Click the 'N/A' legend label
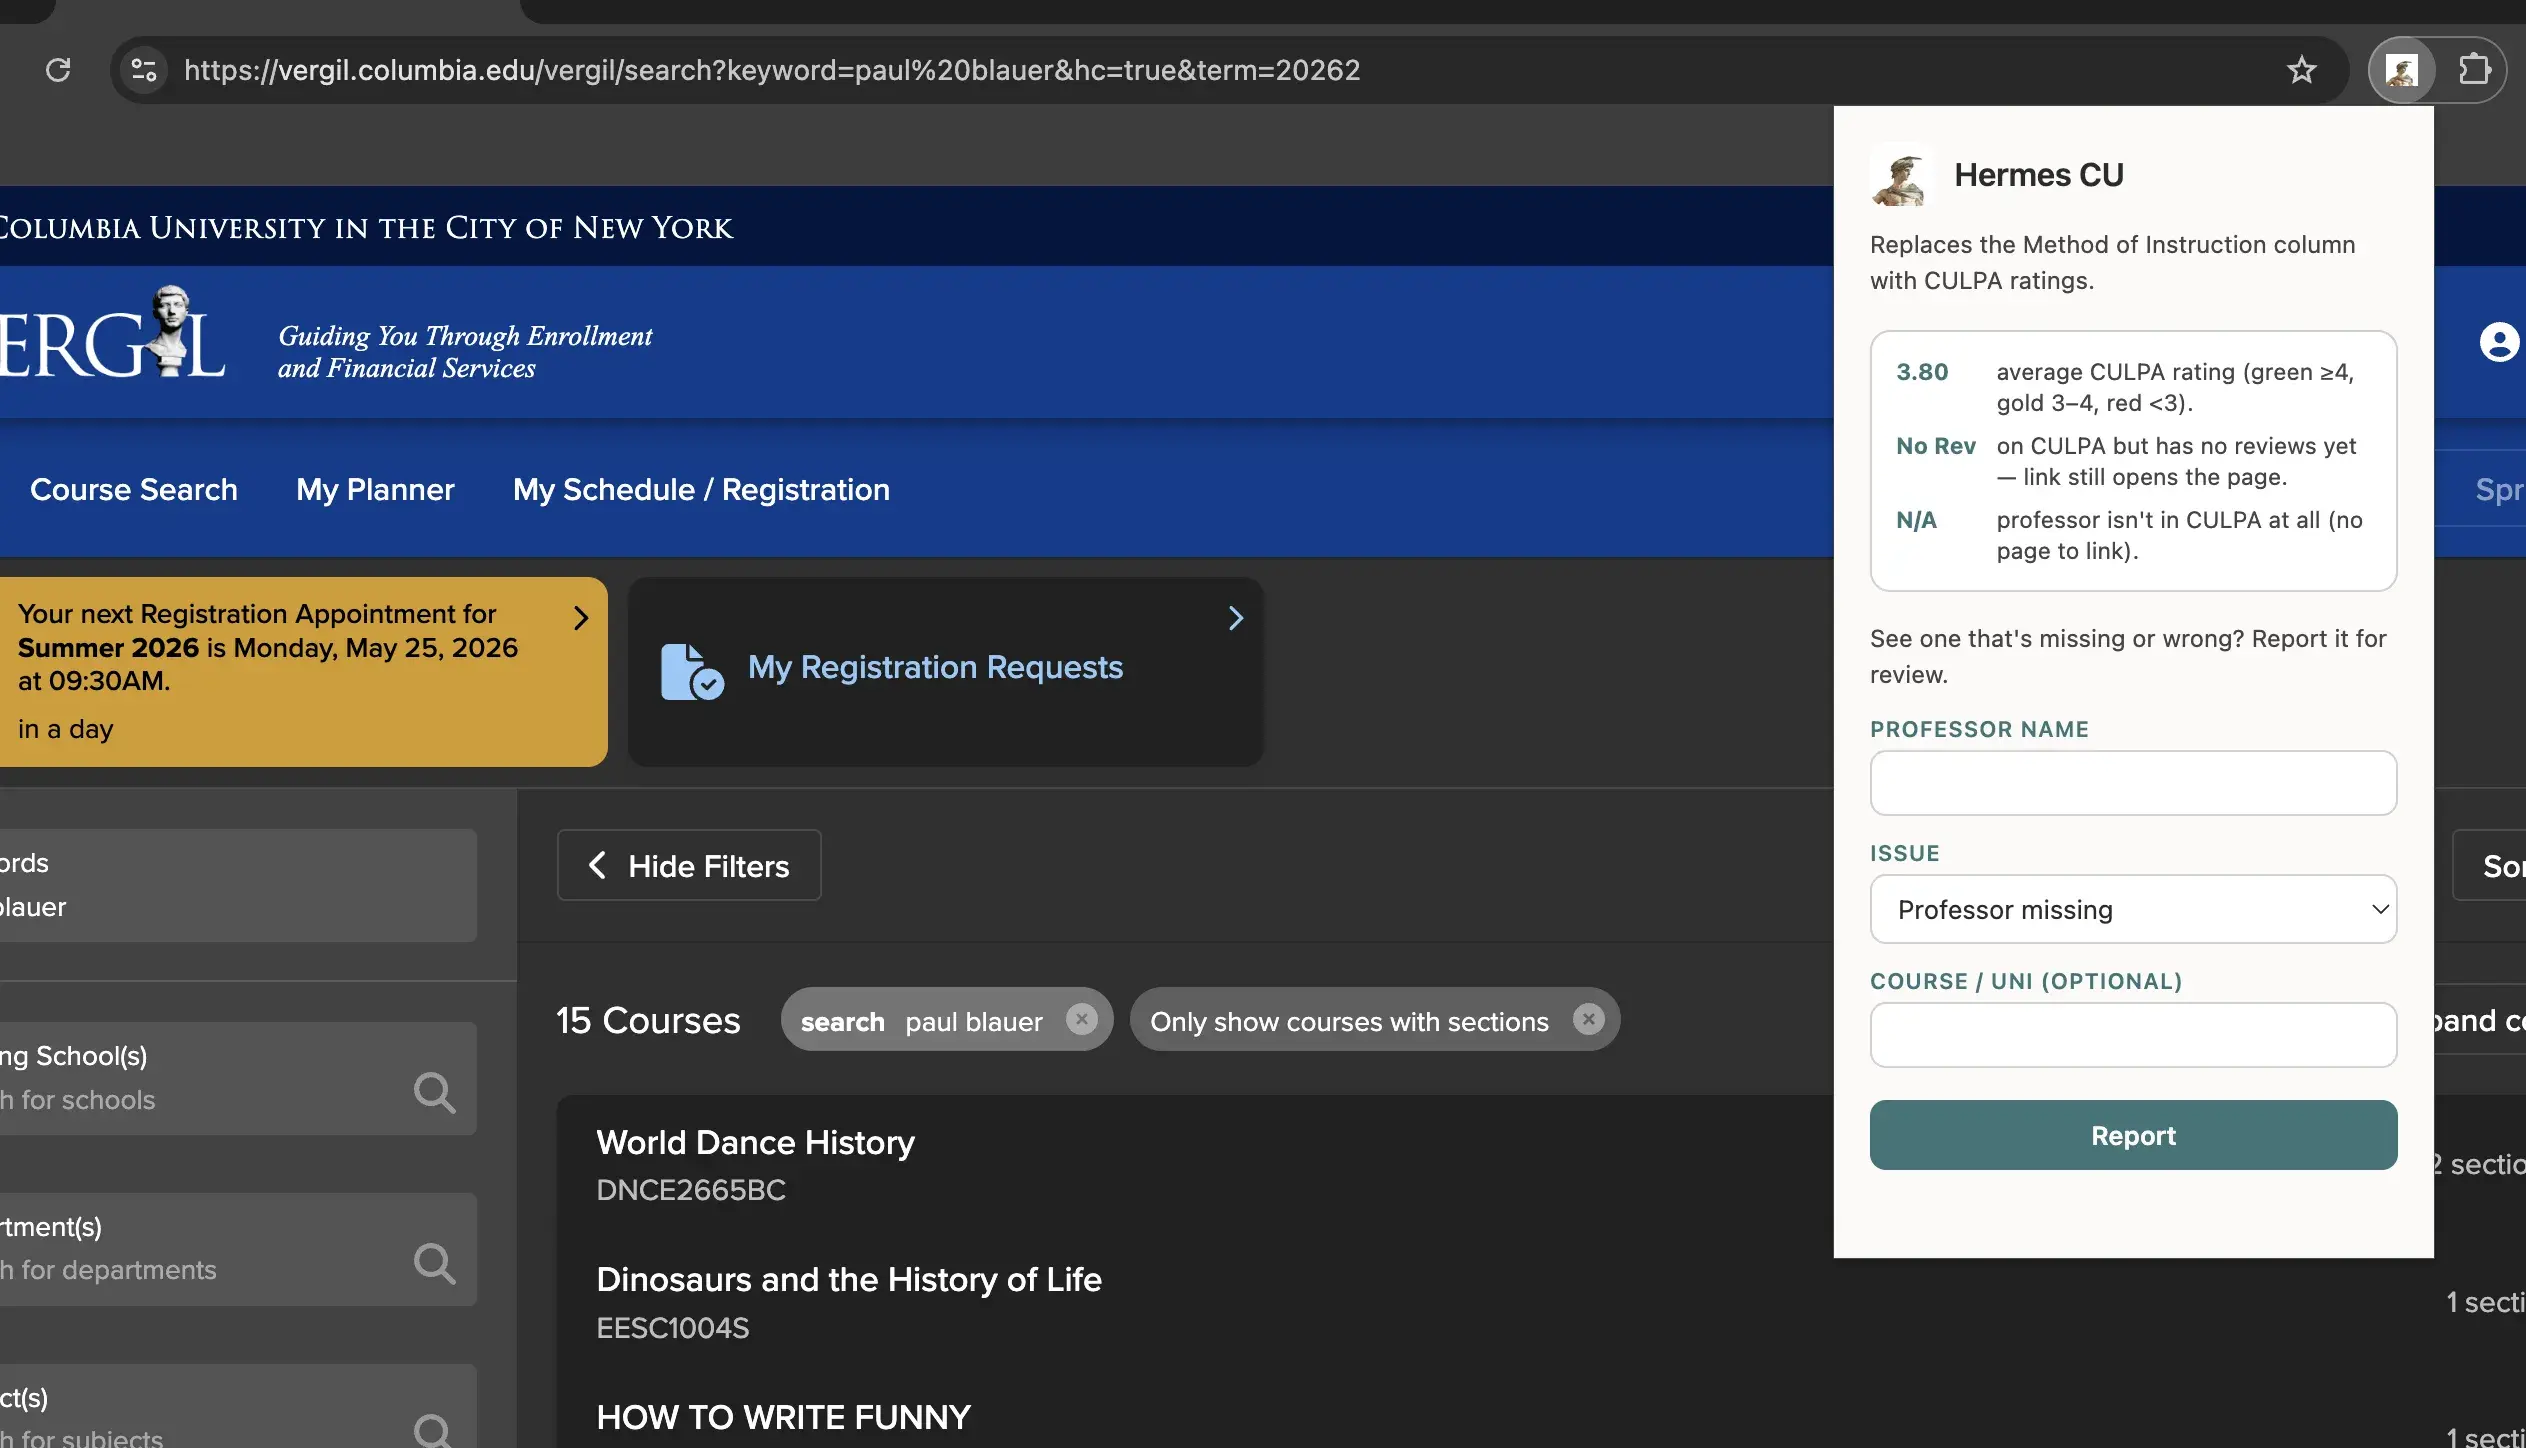The width and height of the screenshot is (2526, 1448). pos(1916,520)
